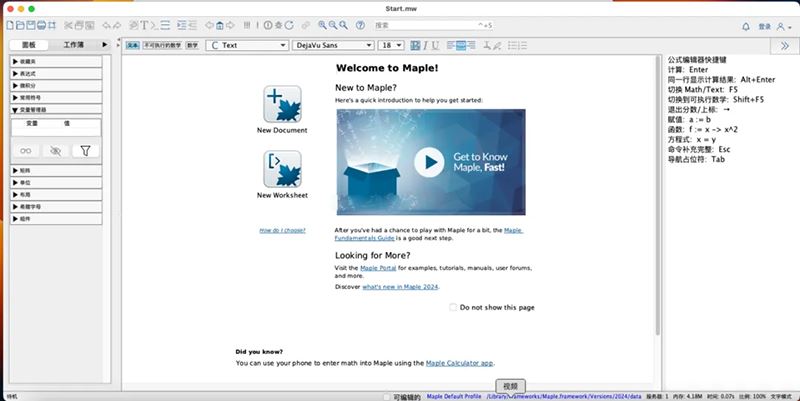
Task: Click the Zoom in magnifier icon
Action: 322,25
